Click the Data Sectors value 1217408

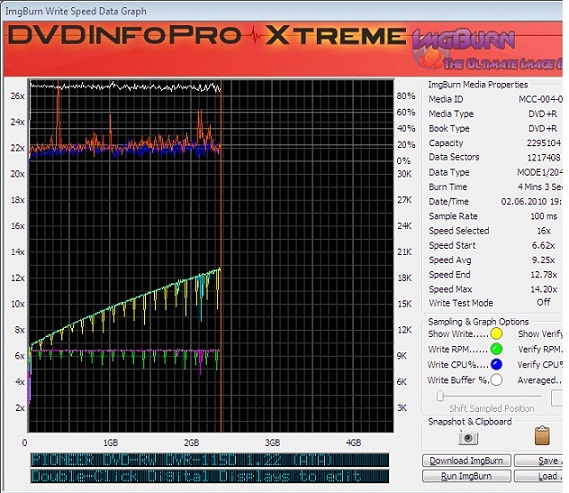pos(544,157)
